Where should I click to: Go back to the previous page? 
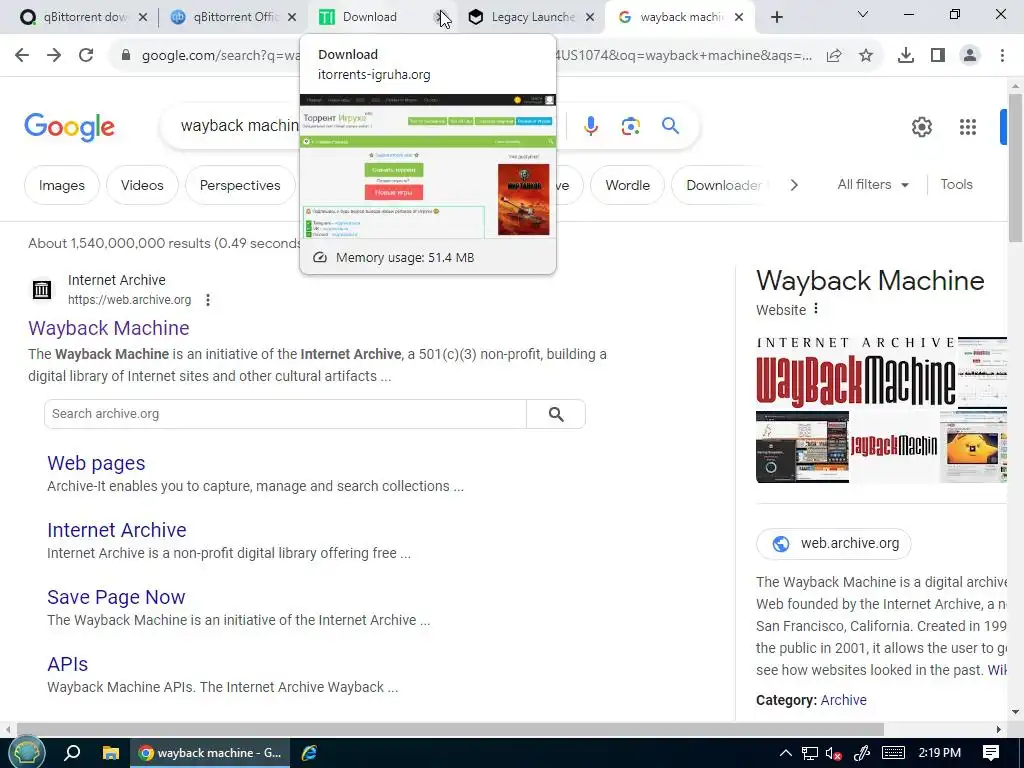click(22, 56)
